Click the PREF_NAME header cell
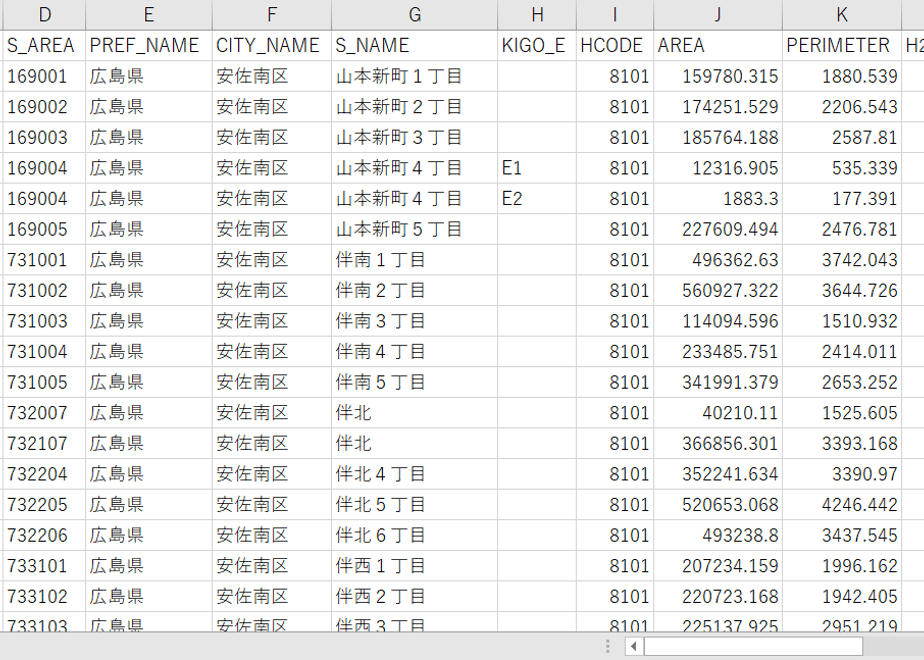This screenshot has width=924, height=660. tap(148, 45)
